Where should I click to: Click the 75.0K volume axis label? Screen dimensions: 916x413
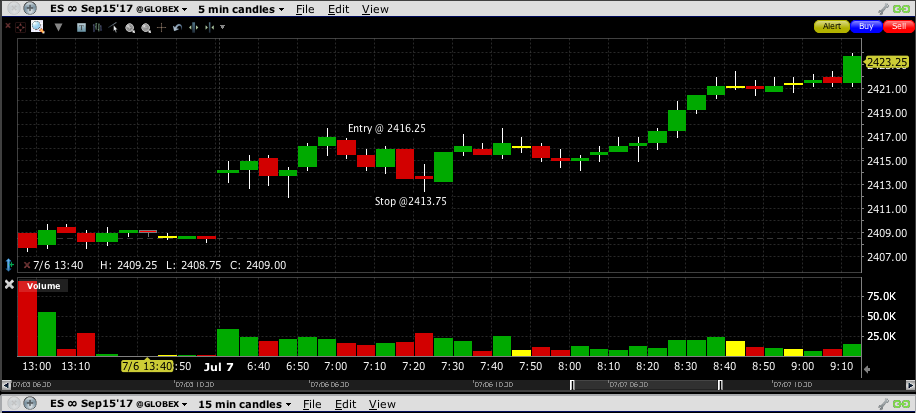click(x=882, y=297)
